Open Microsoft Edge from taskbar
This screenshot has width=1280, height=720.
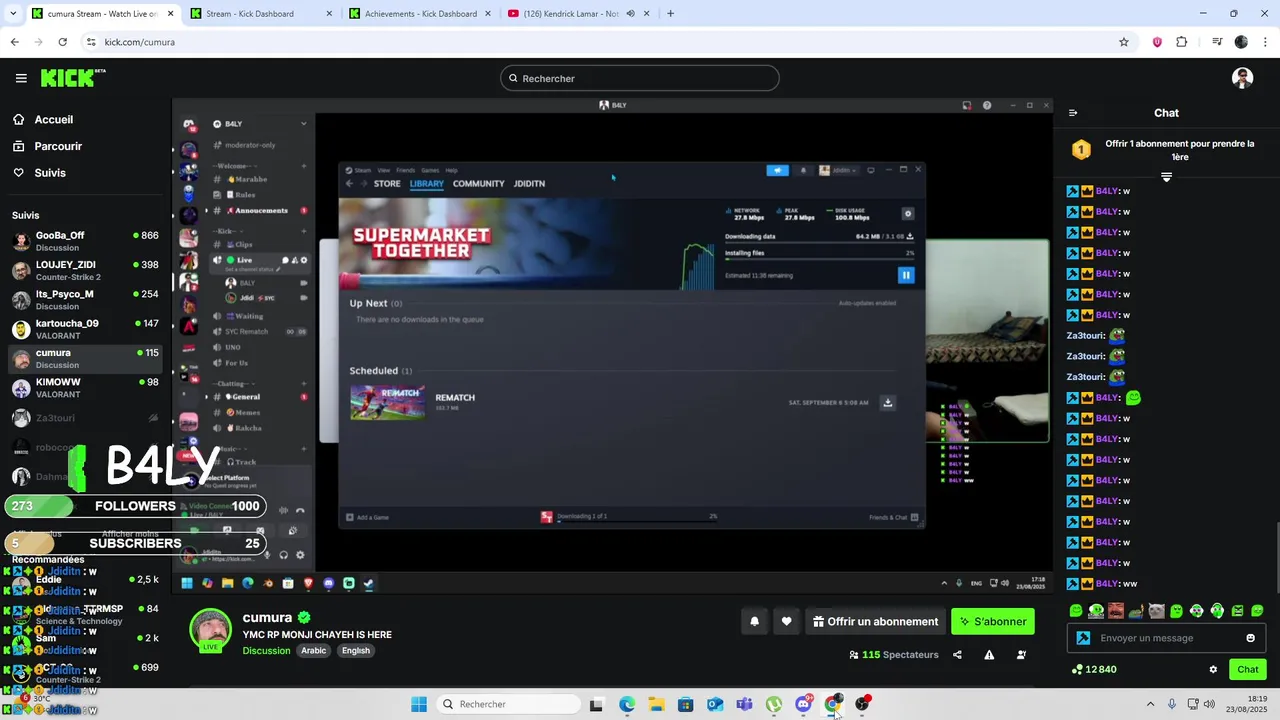click(x=627, y=704)
